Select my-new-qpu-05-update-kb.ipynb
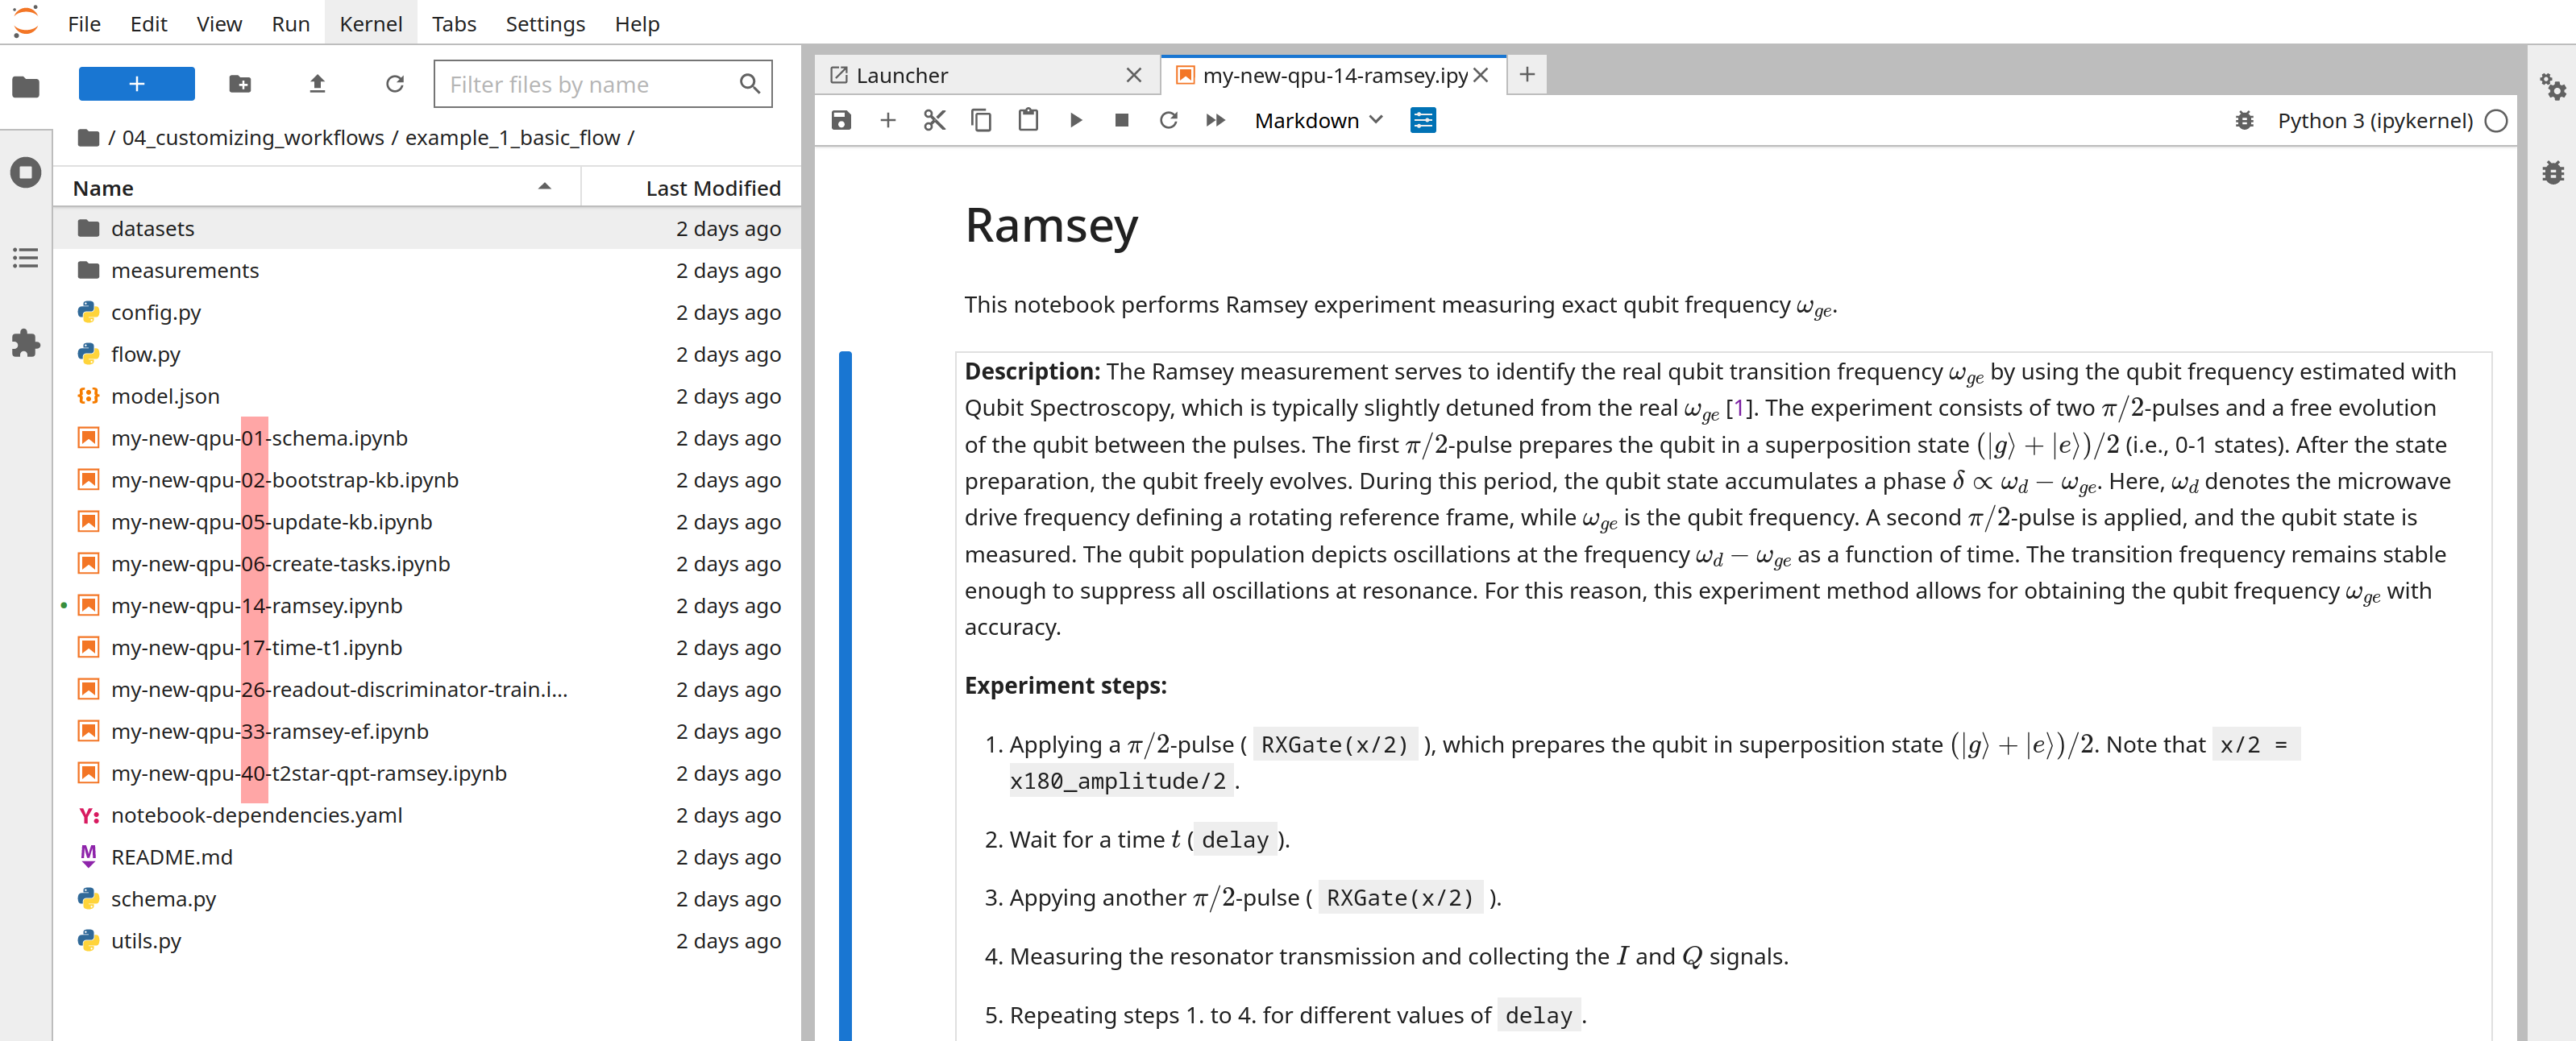This screenshot has height=1041, width=2576. click(x=427, y=522)
